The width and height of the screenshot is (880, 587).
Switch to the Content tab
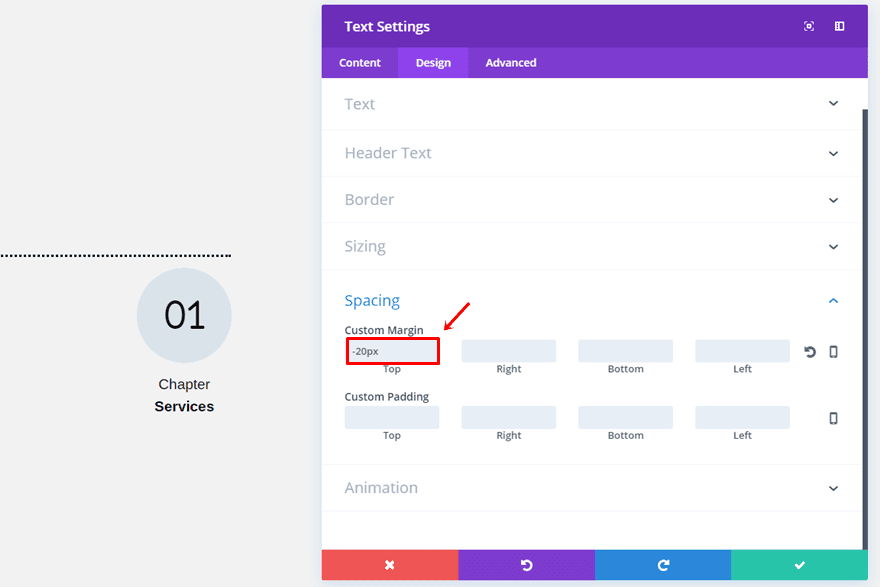click(360, 63)
